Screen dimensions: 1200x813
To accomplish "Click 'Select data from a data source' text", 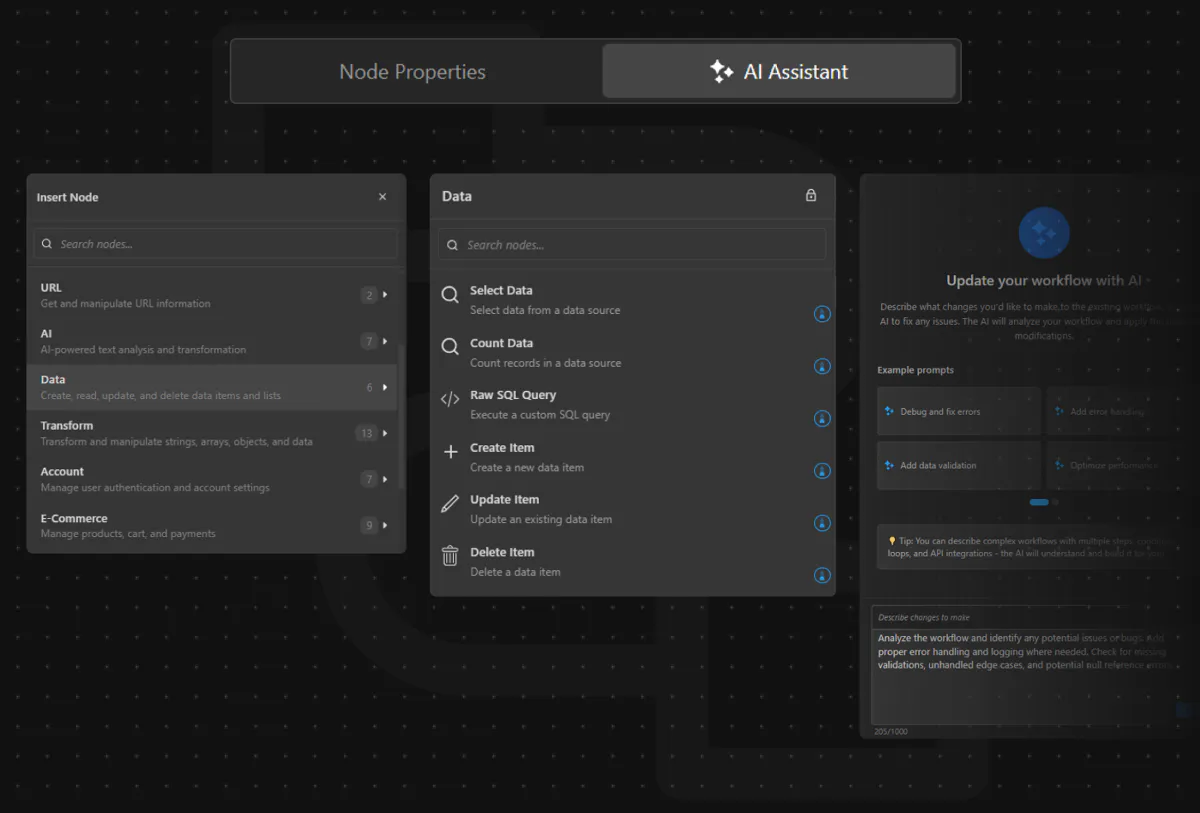I will 545,310.
